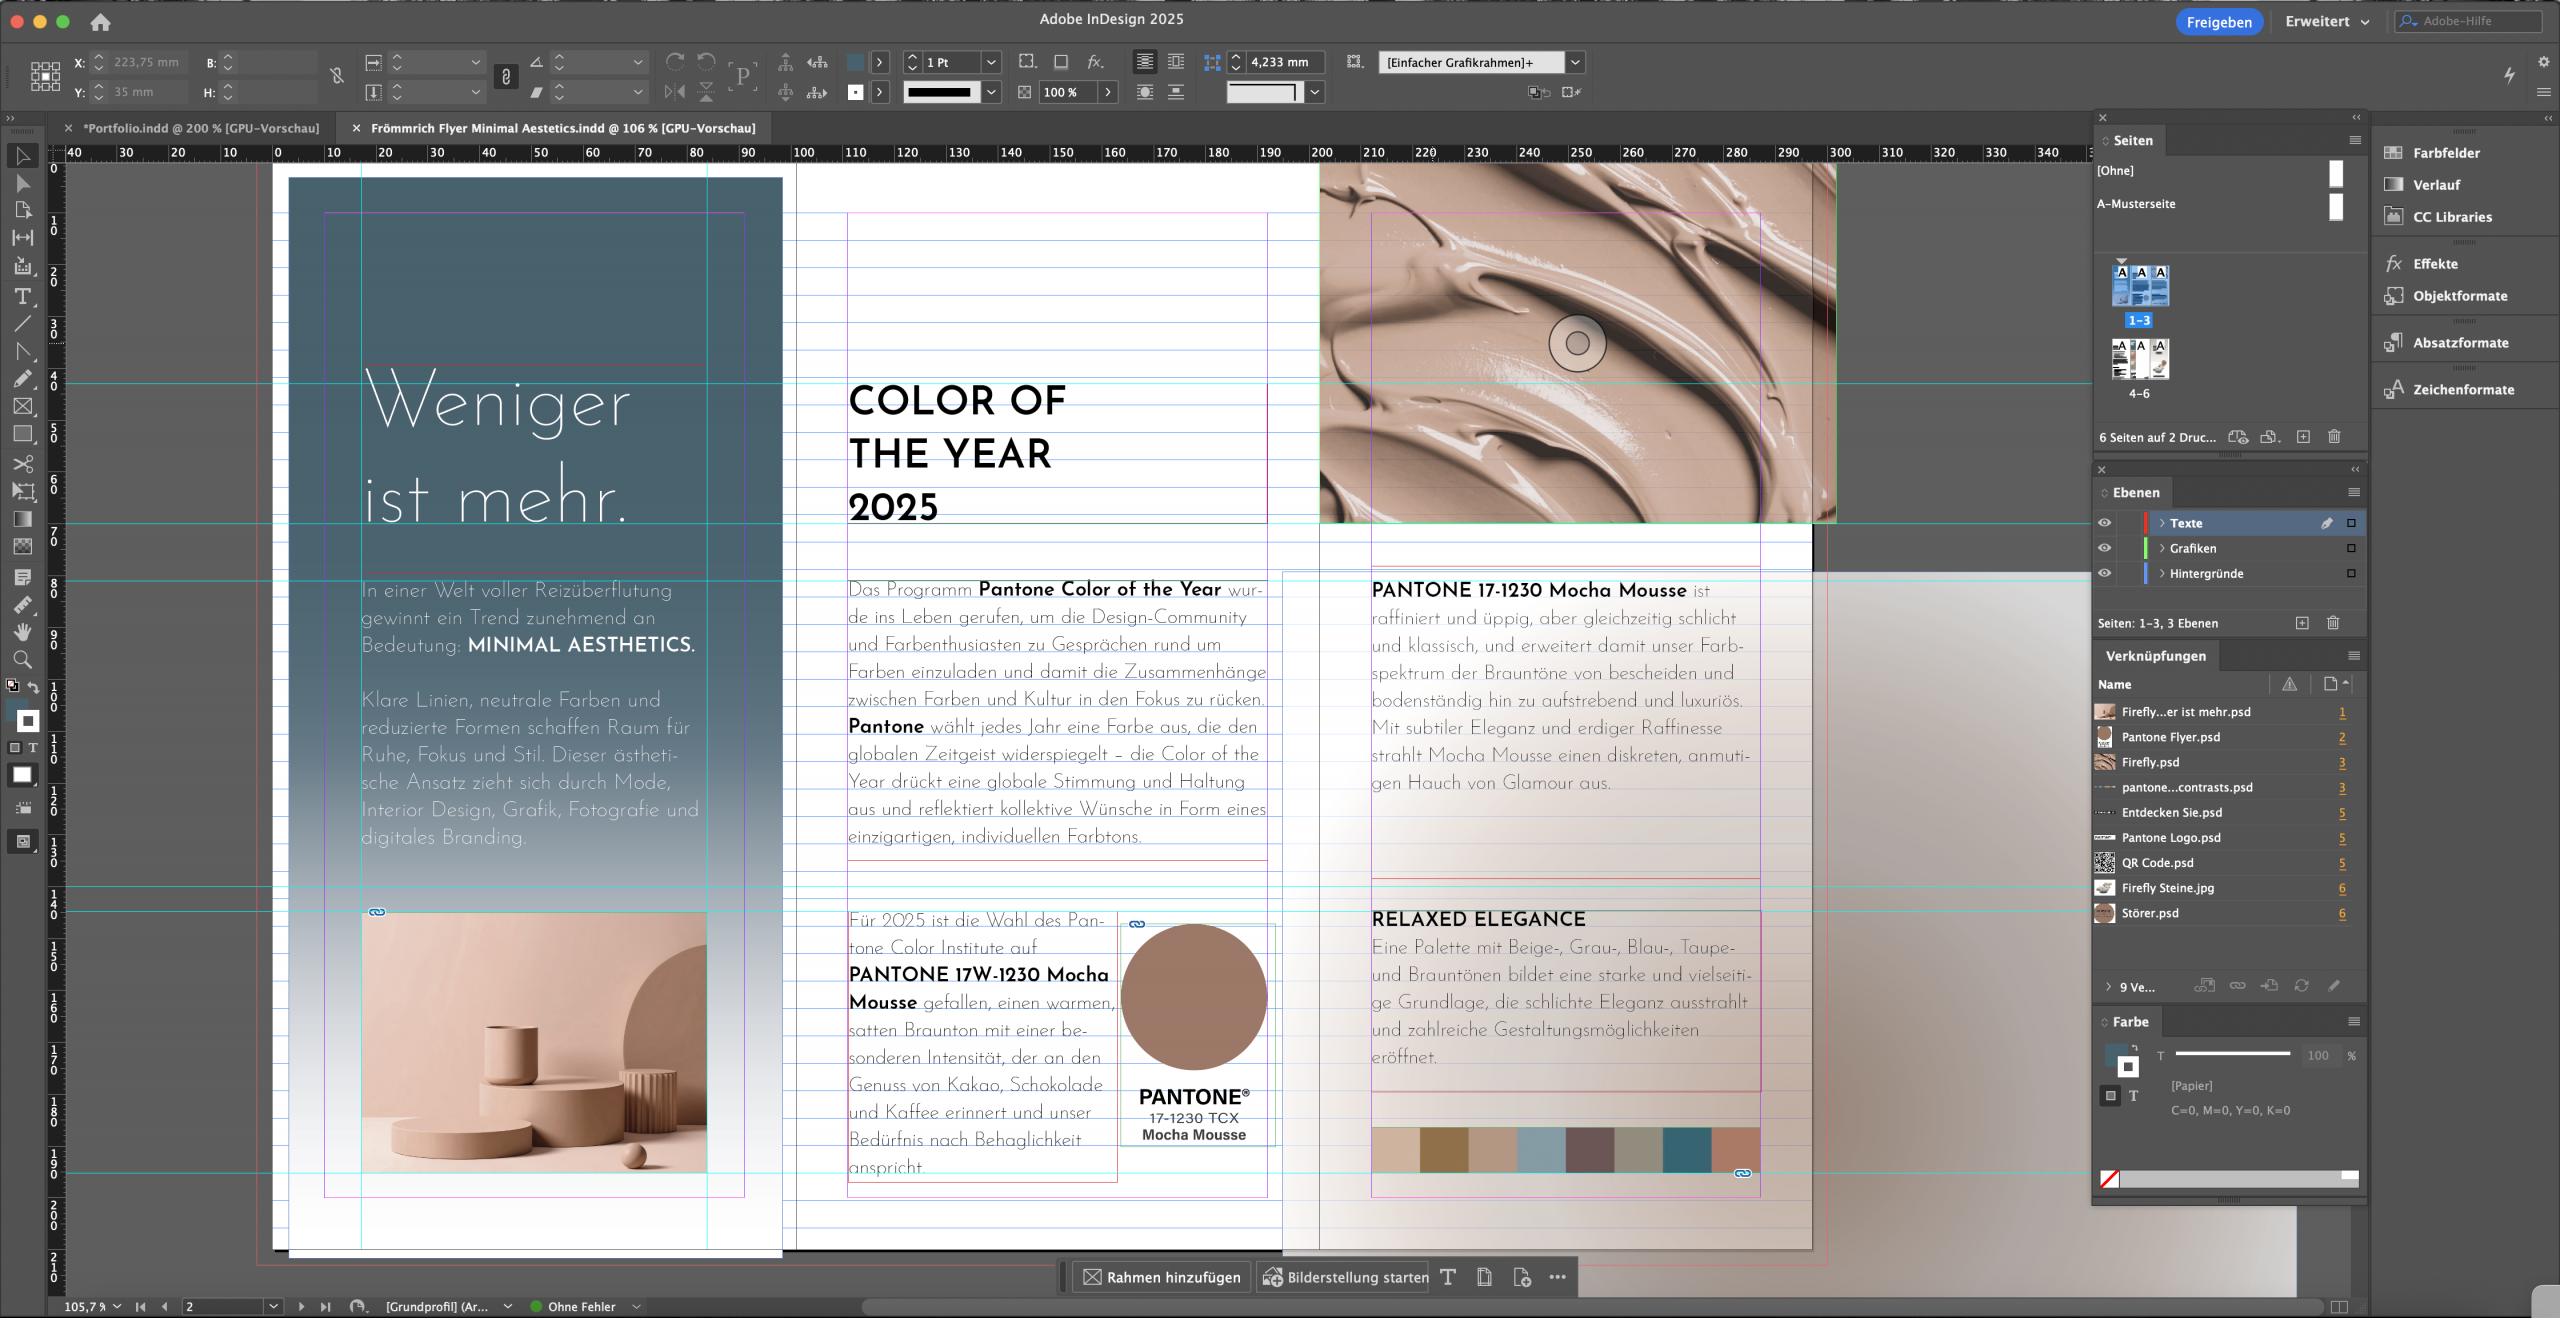
Task: Click the Freigeben button
Action: 2218,21
